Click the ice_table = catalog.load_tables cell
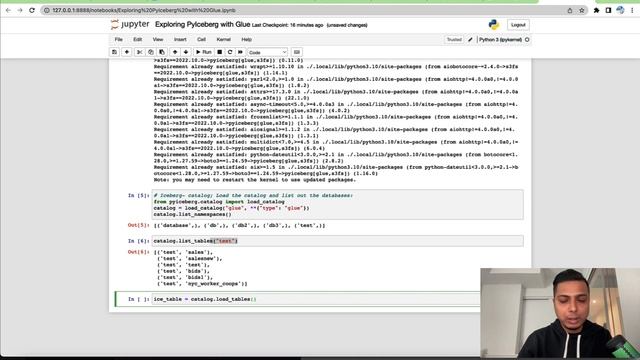The image size is (640, 360). point(316,299)
